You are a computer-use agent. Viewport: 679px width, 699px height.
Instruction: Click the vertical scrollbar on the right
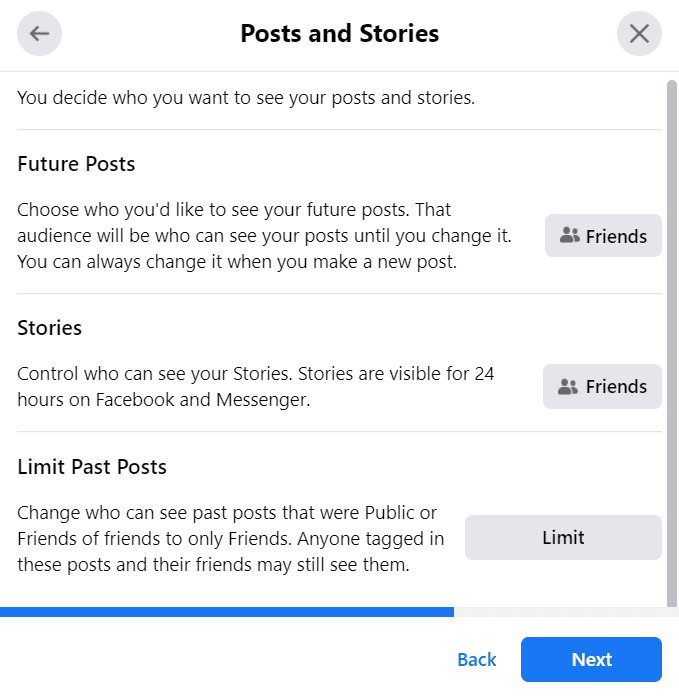point(671,343)
